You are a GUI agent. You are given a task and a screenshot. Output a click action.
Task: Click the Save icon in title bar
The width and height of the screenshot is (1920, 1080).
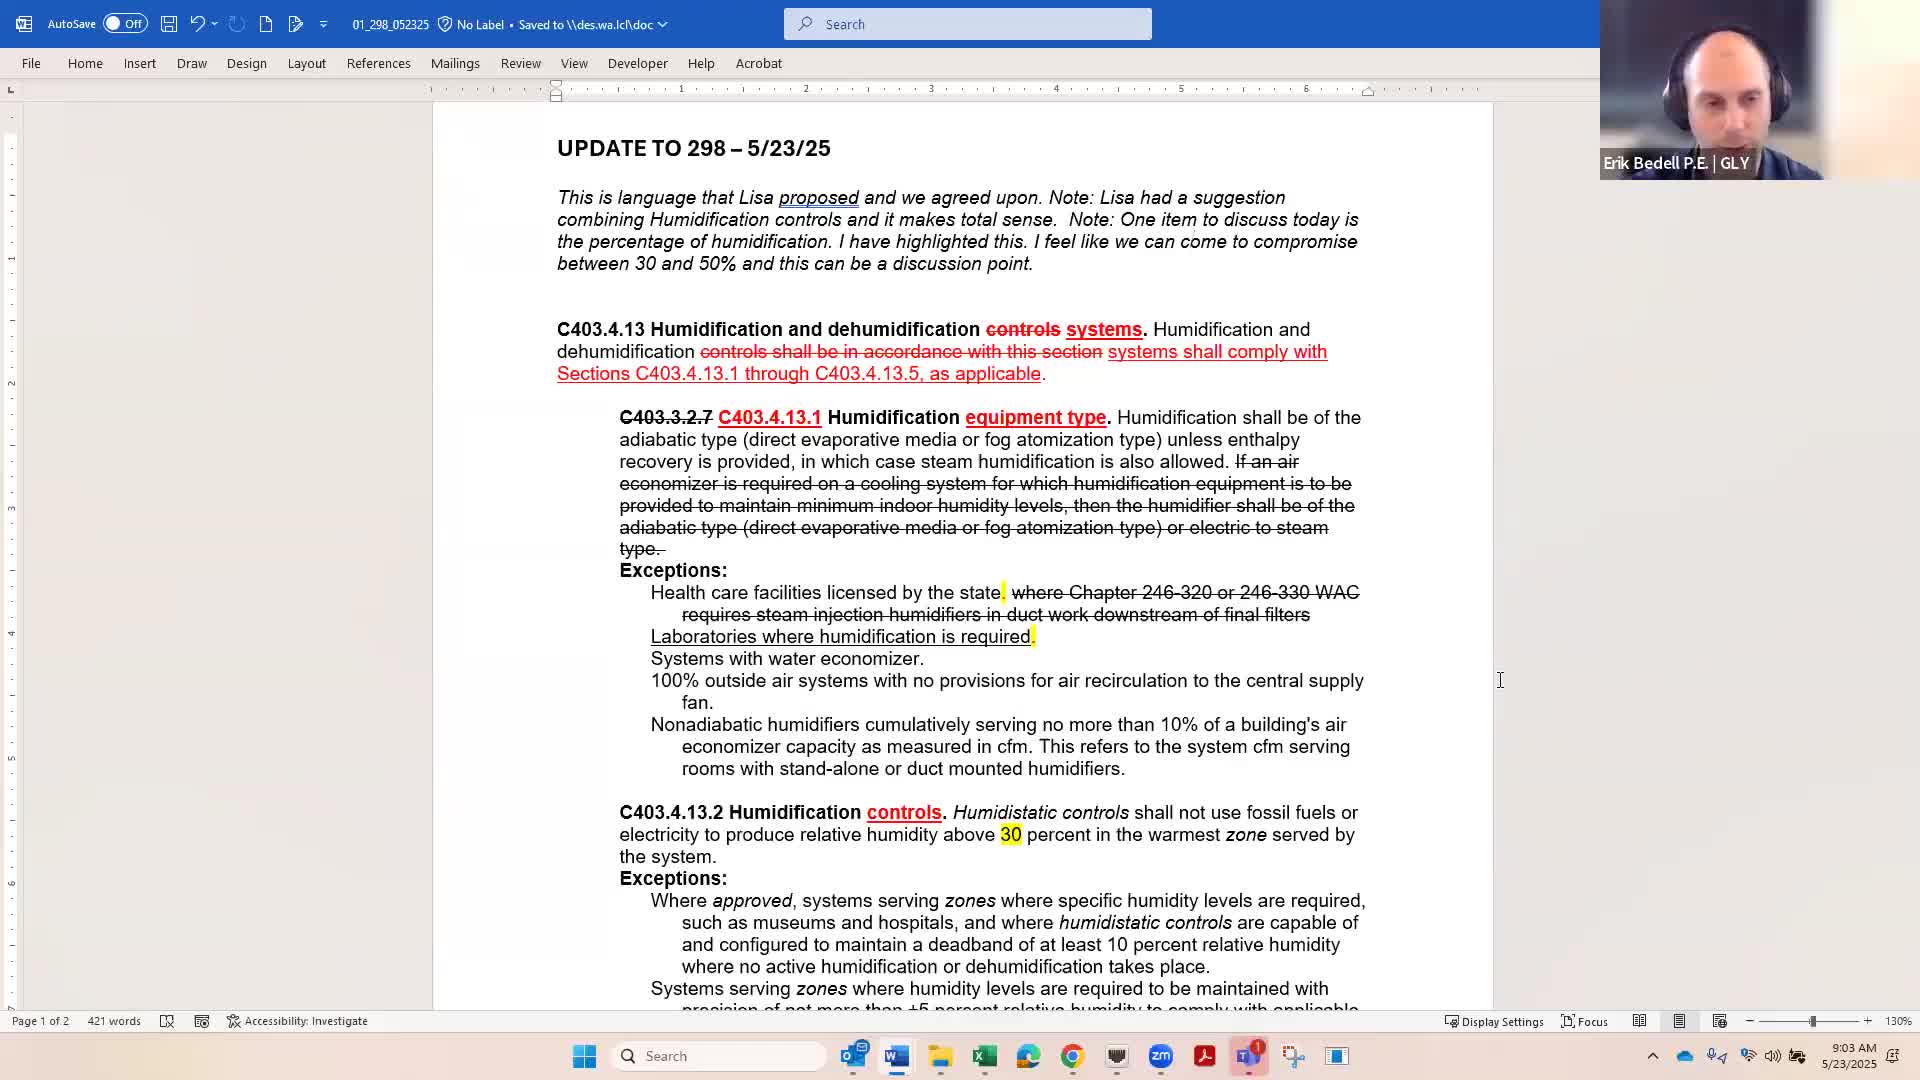[169, 24]
